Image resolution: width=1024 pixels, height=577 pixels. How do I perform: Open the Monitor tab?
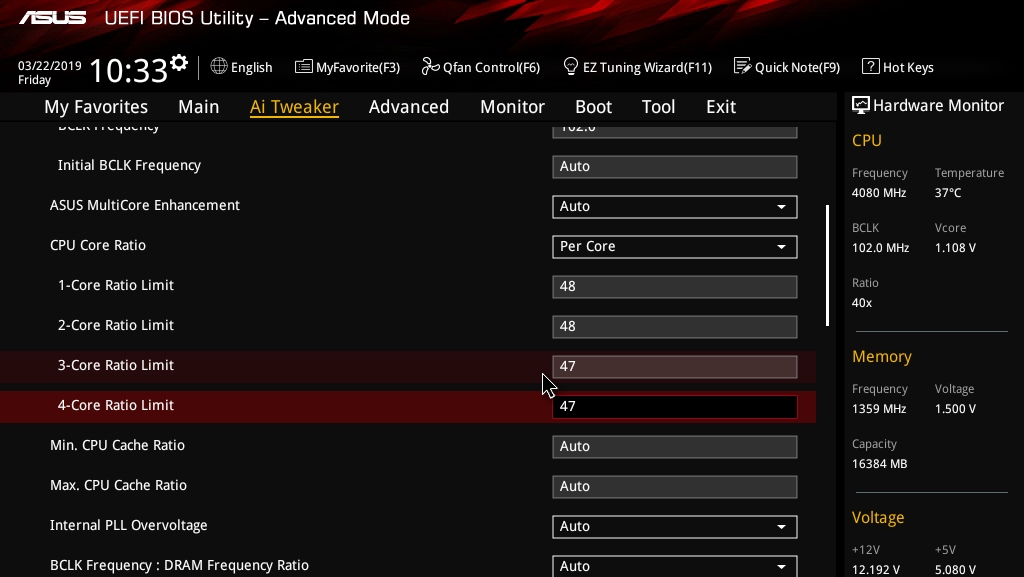pyautogui.click(x=512, y=107)
